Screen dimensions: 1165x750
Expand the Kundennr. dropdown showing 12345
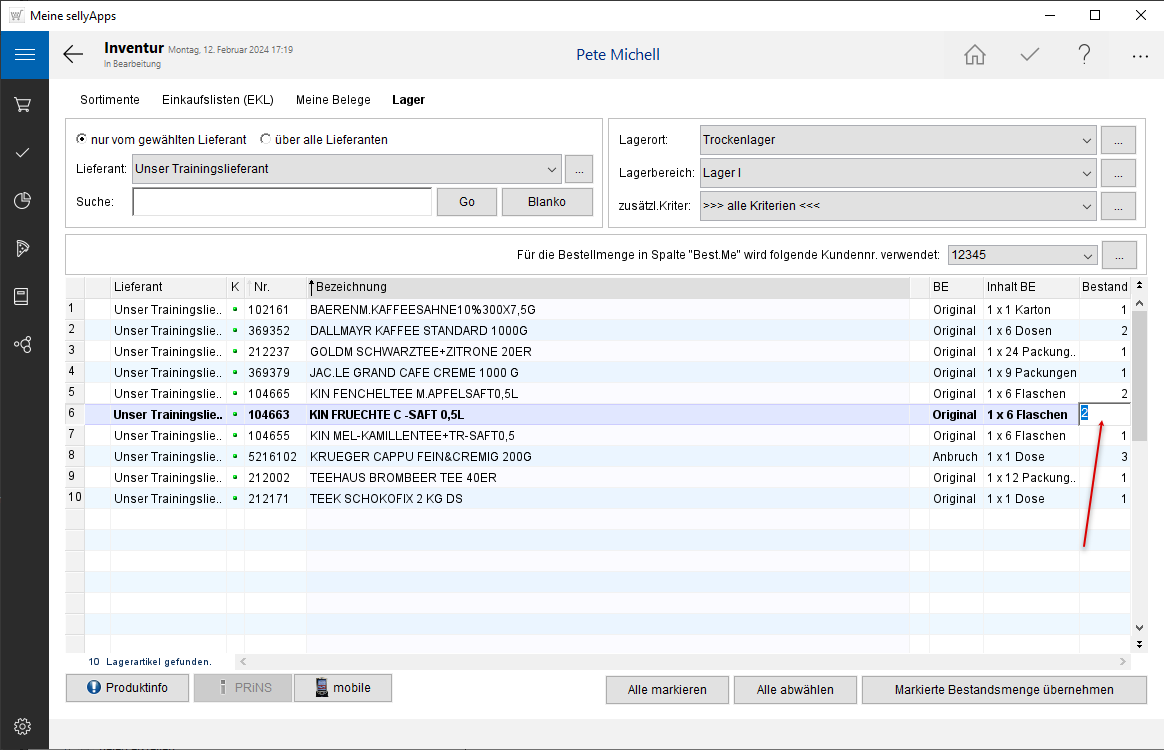click(x=1087, y=255)
